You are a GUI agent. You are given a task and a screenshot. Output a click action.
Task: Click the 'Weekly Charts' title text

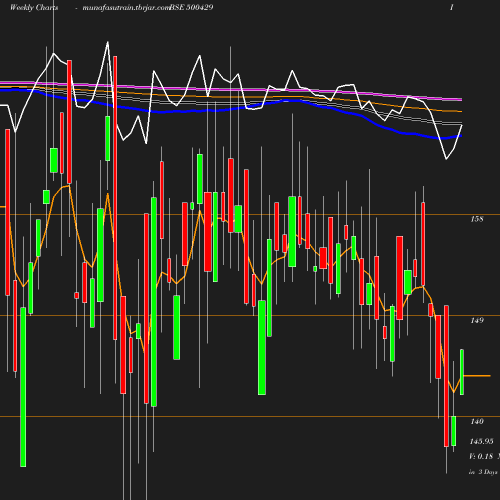[34, 7]
